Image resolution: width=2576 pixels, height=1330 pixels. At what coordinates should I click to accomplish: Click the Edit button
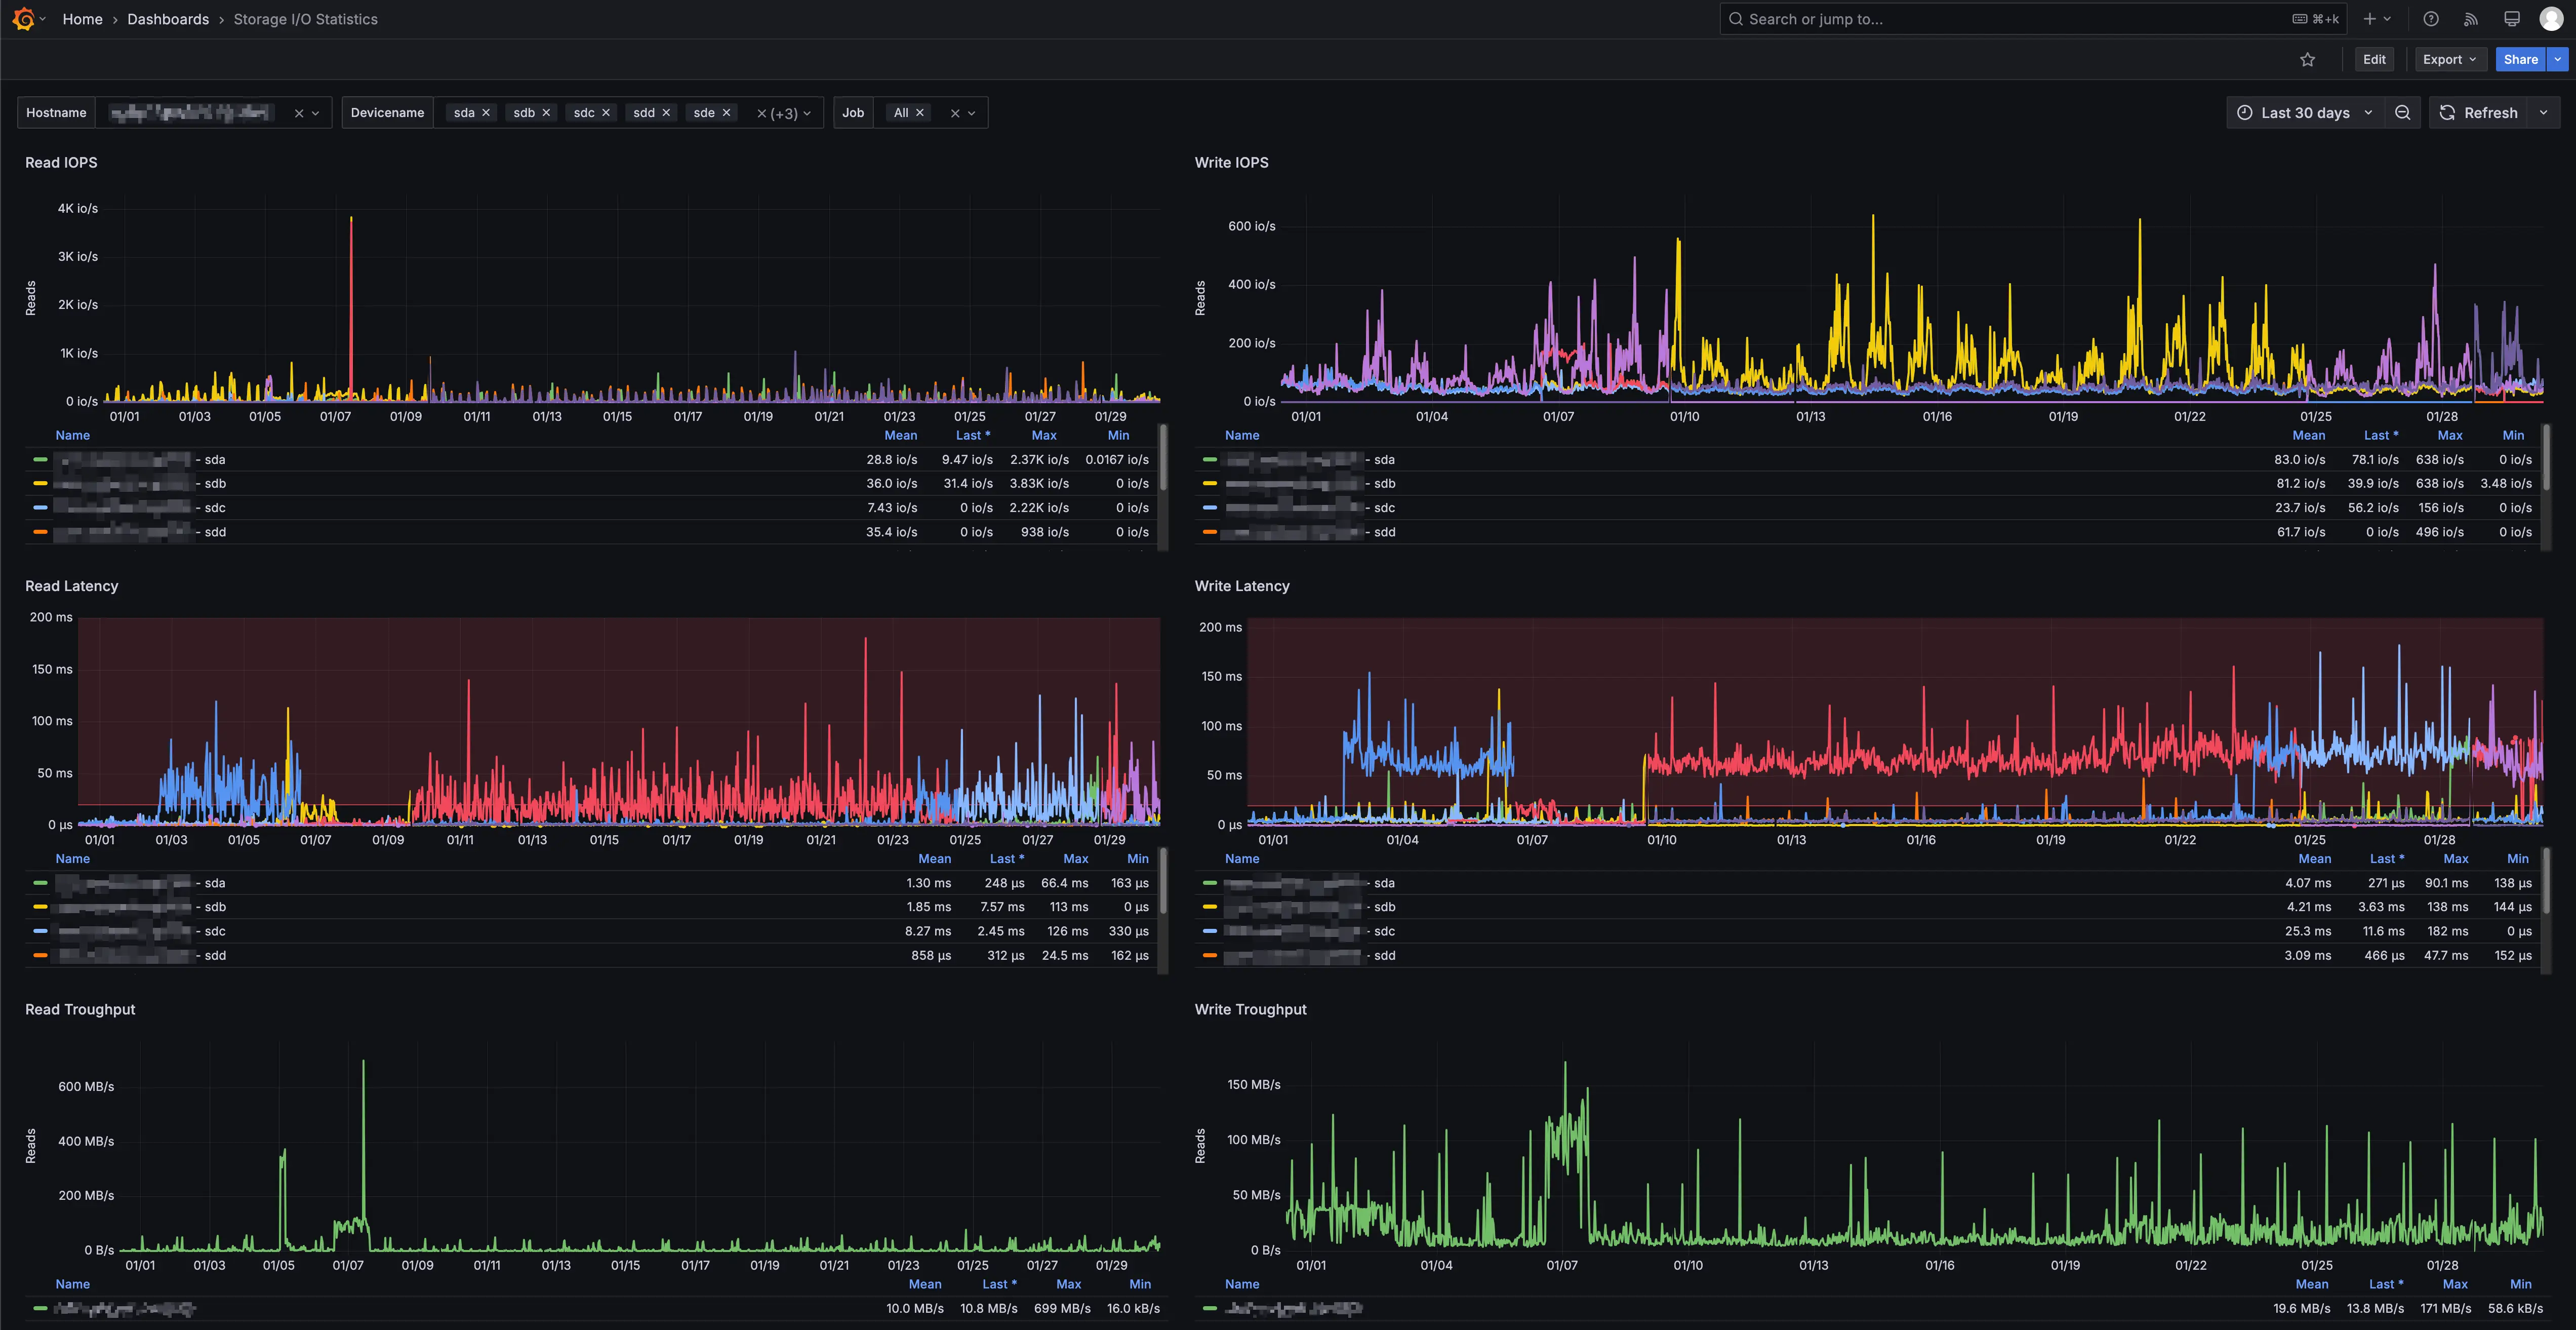2374,59
